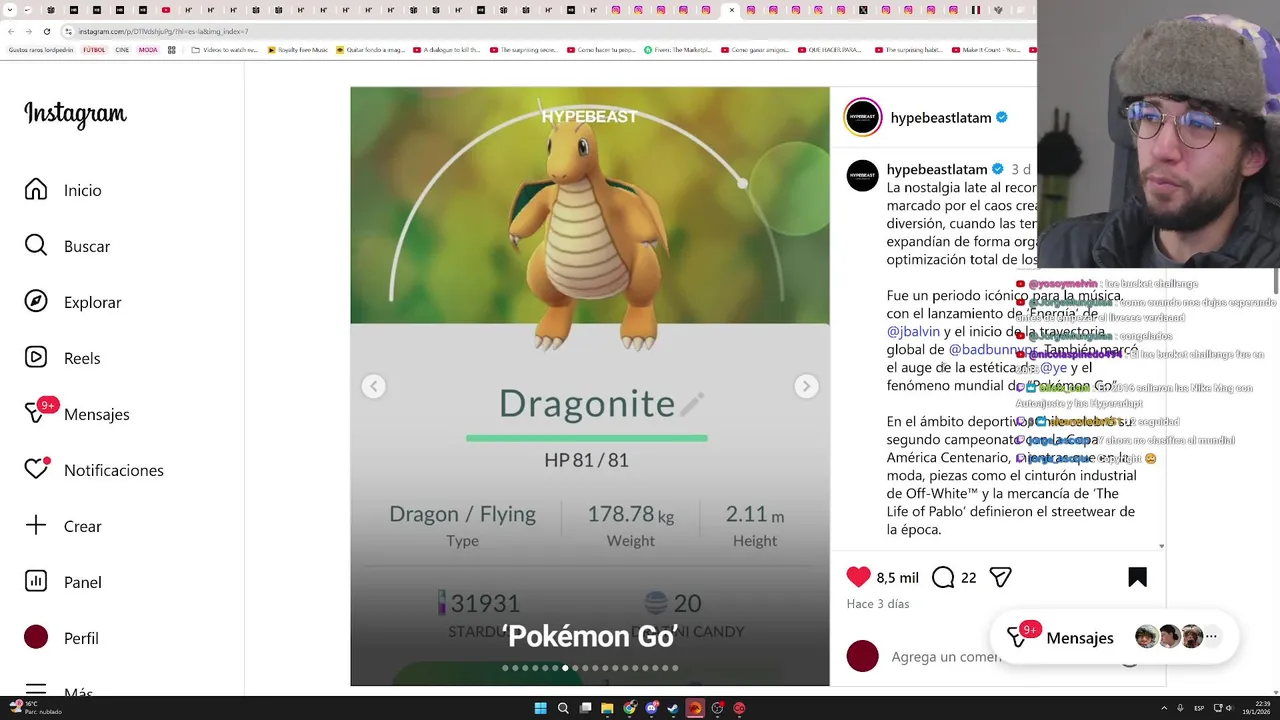Open the Fiverr: The Marketplace bookmark

tap(678, 49)
